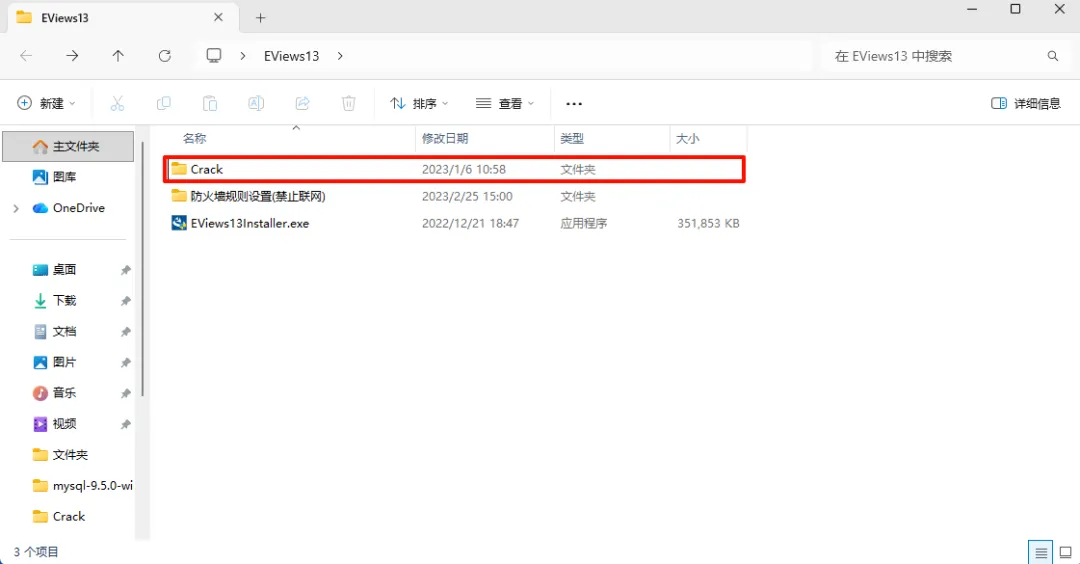Open the 新建 (New) dropdown
Viewport: 1080px width, 564px height.
[46, 103]
